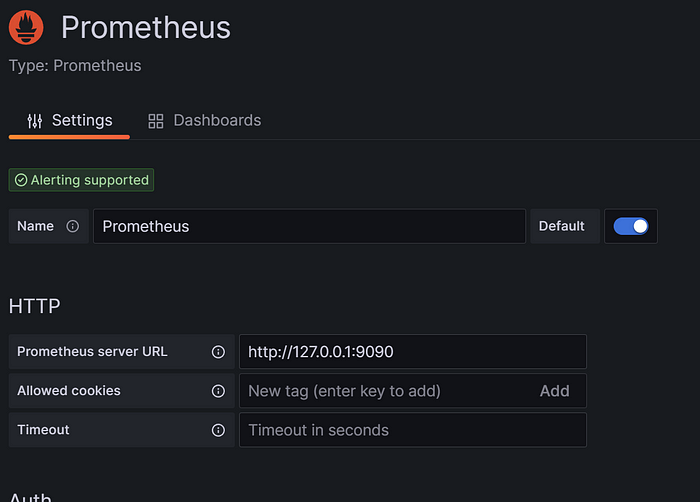Click the Prometheus server URL label
The width and height of the screenshot is (700, 502).
tap(92, 351)
